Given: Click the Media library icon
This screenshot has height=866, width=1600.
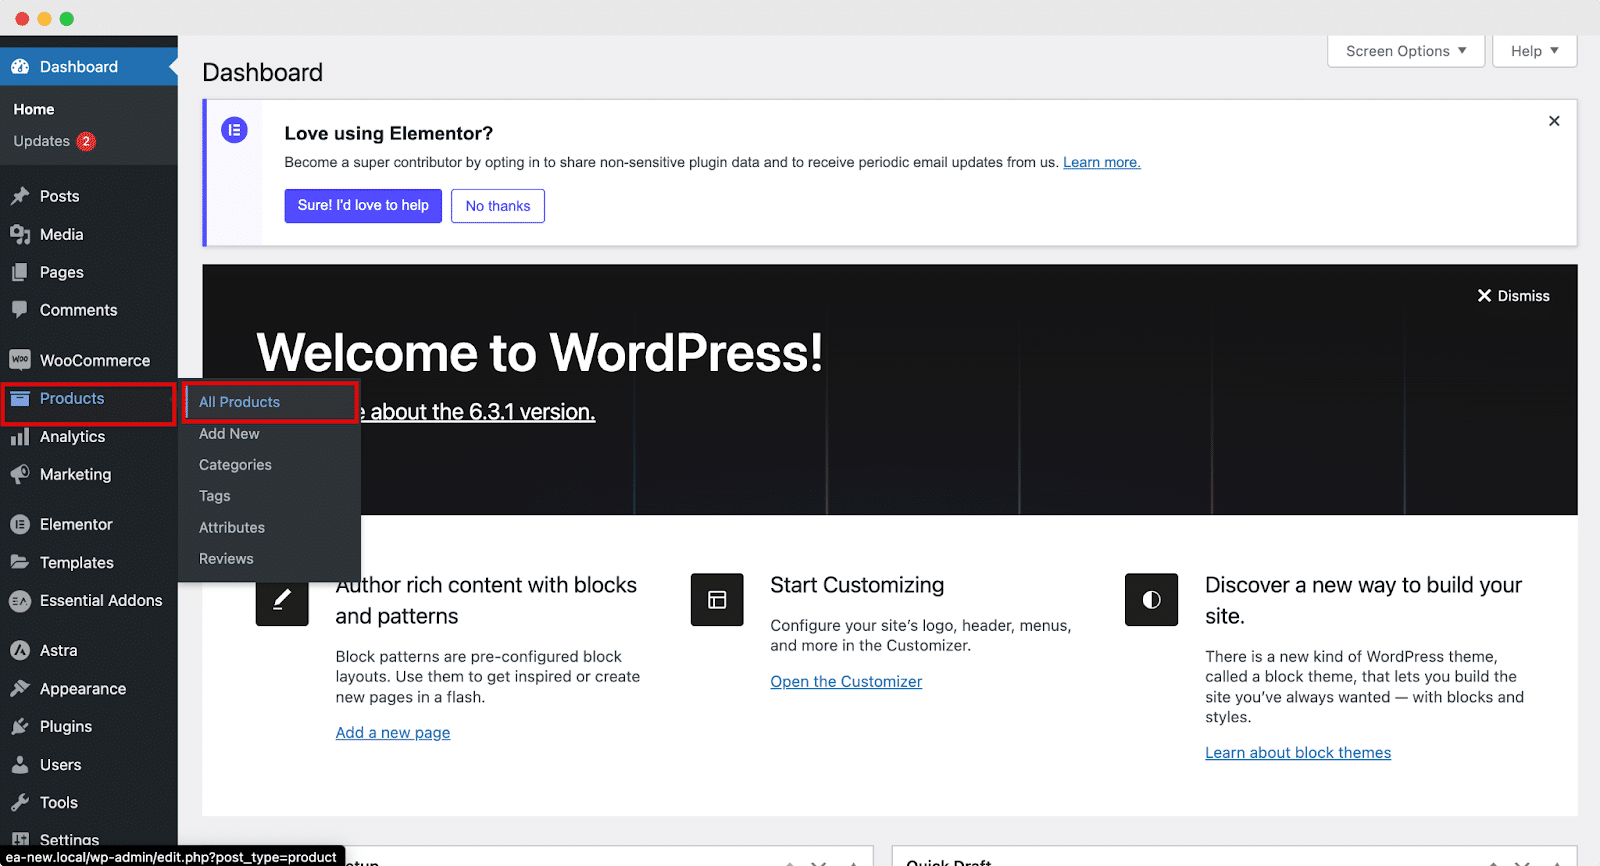Looking at the screenshot, I should coord(20,234).
